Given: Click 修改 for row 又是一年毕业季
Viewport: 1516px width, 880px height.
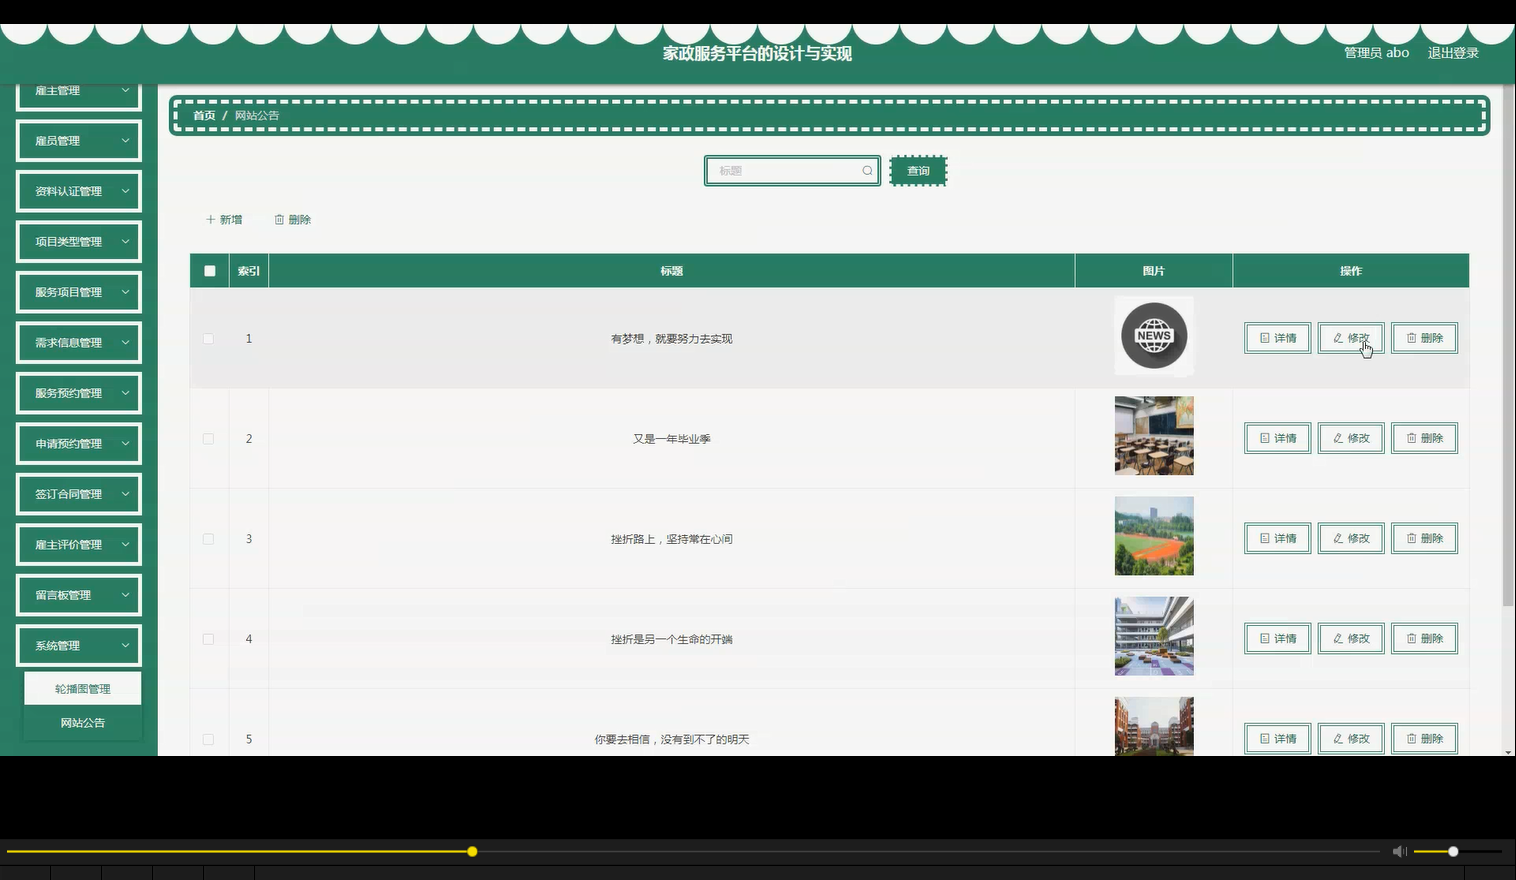Looking at the screenshot, I should point(1351,438).
